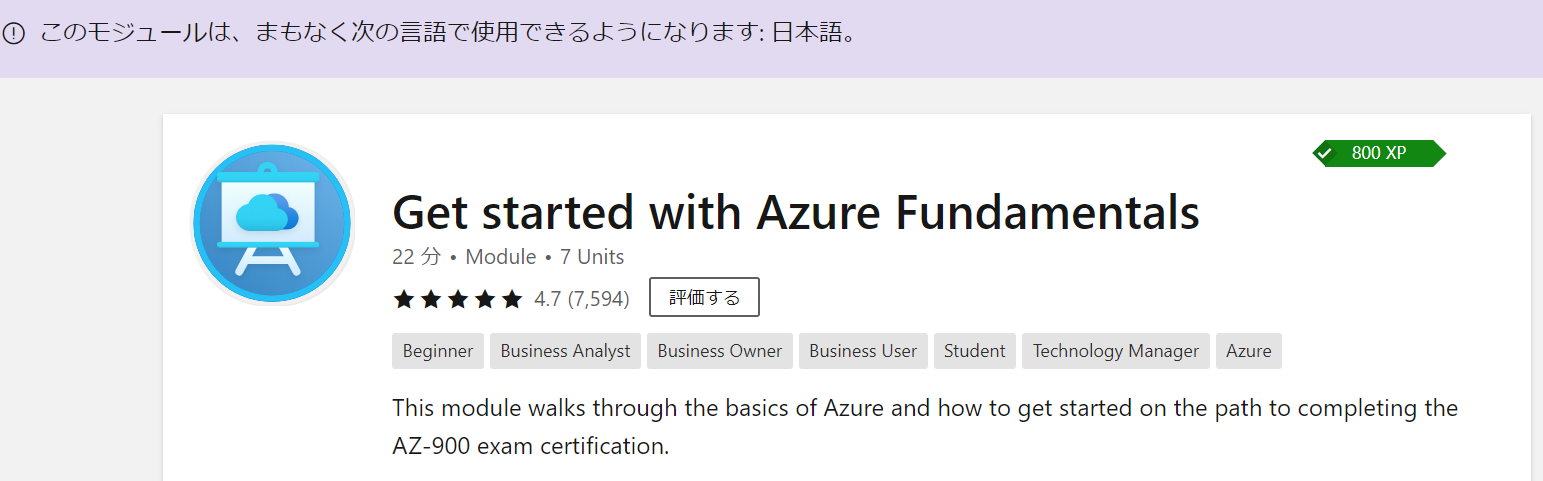1543x481 pixels.
Task: Click the green 800 XP completion badge
Action: point(1379,153)
